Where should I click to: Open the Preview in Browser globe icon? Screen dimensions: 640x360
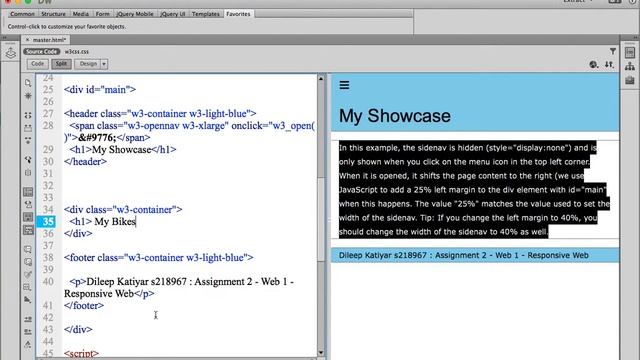click(594, 64)
